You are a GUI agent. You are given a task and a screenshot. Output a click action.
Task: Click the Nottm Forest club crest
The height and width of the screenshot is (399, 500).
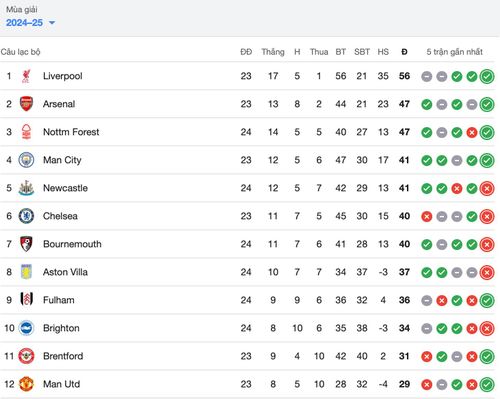tap(26, 132)
